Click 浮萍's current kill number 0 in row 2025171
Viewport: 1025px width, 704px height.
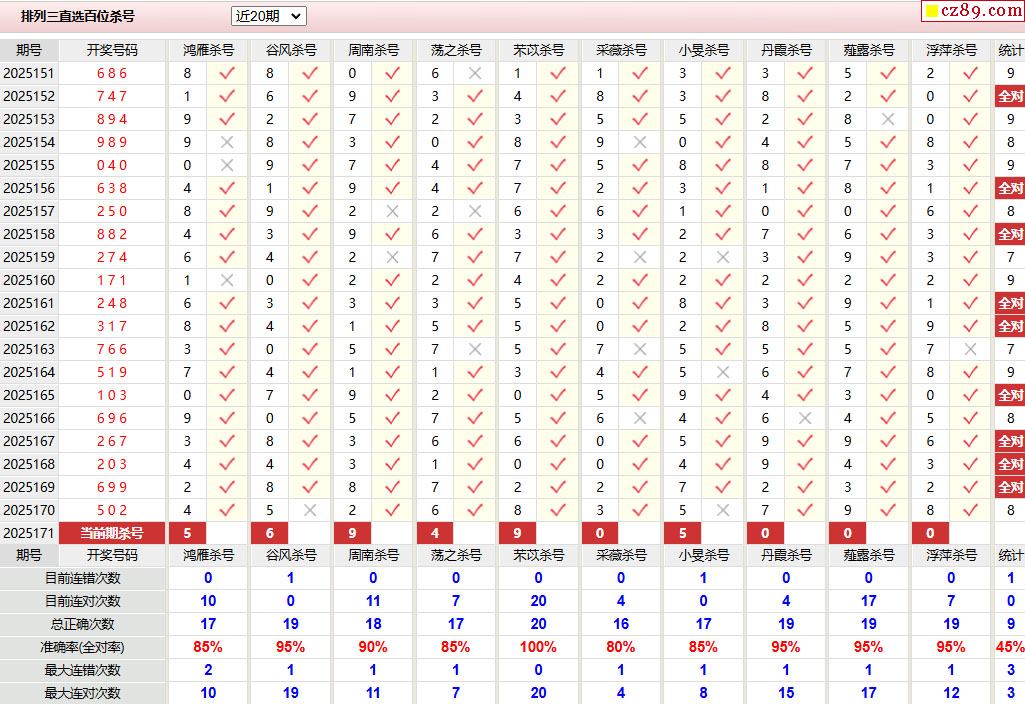(930, 533)
